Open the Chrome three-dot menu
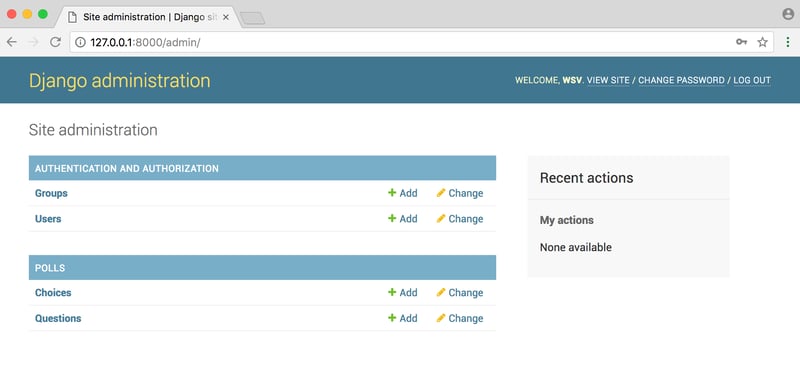This screenshot has height=374, width=800. point(788,42)
